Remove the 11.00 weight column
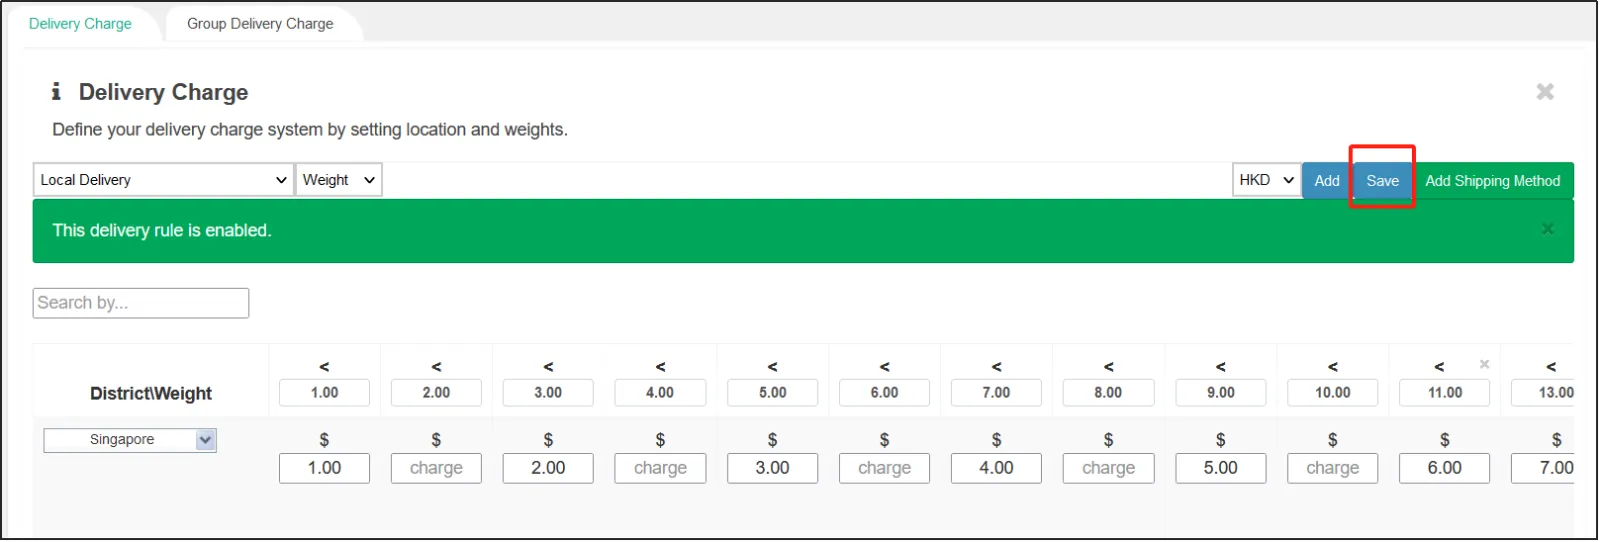The height and width of the screenshot is (542, 1600). tap(1485, 364)
